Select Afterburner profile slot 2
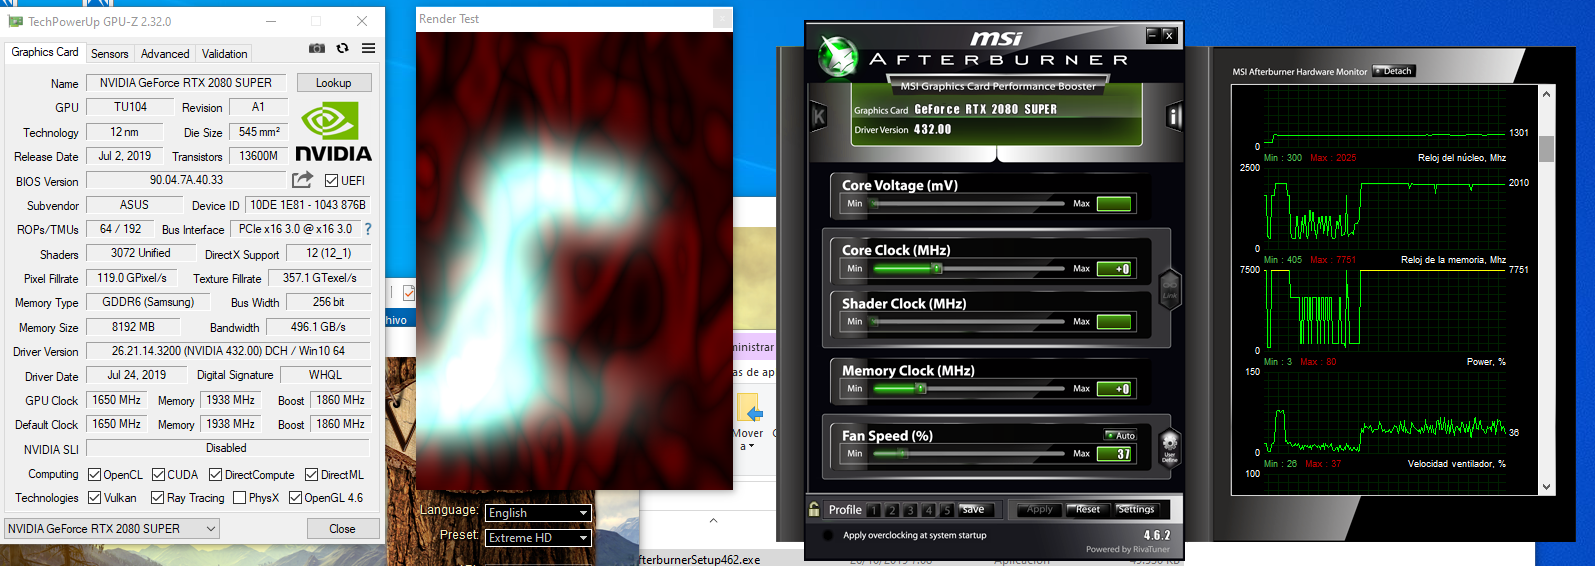Image resolution: width=1595 pixels, height=566 pixels. 892,510
